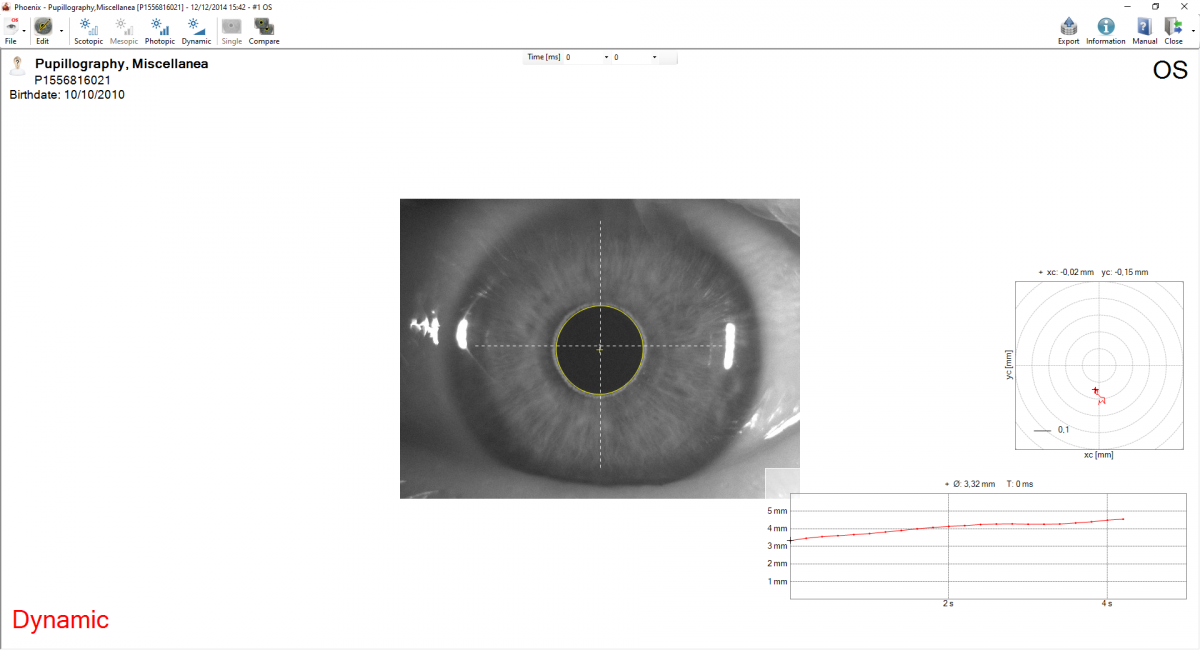Image resolution: width=1200 pixels, height=650 pixels.
Task: Switch to Photopic lighting mode
Action: (x=159, y=27)
